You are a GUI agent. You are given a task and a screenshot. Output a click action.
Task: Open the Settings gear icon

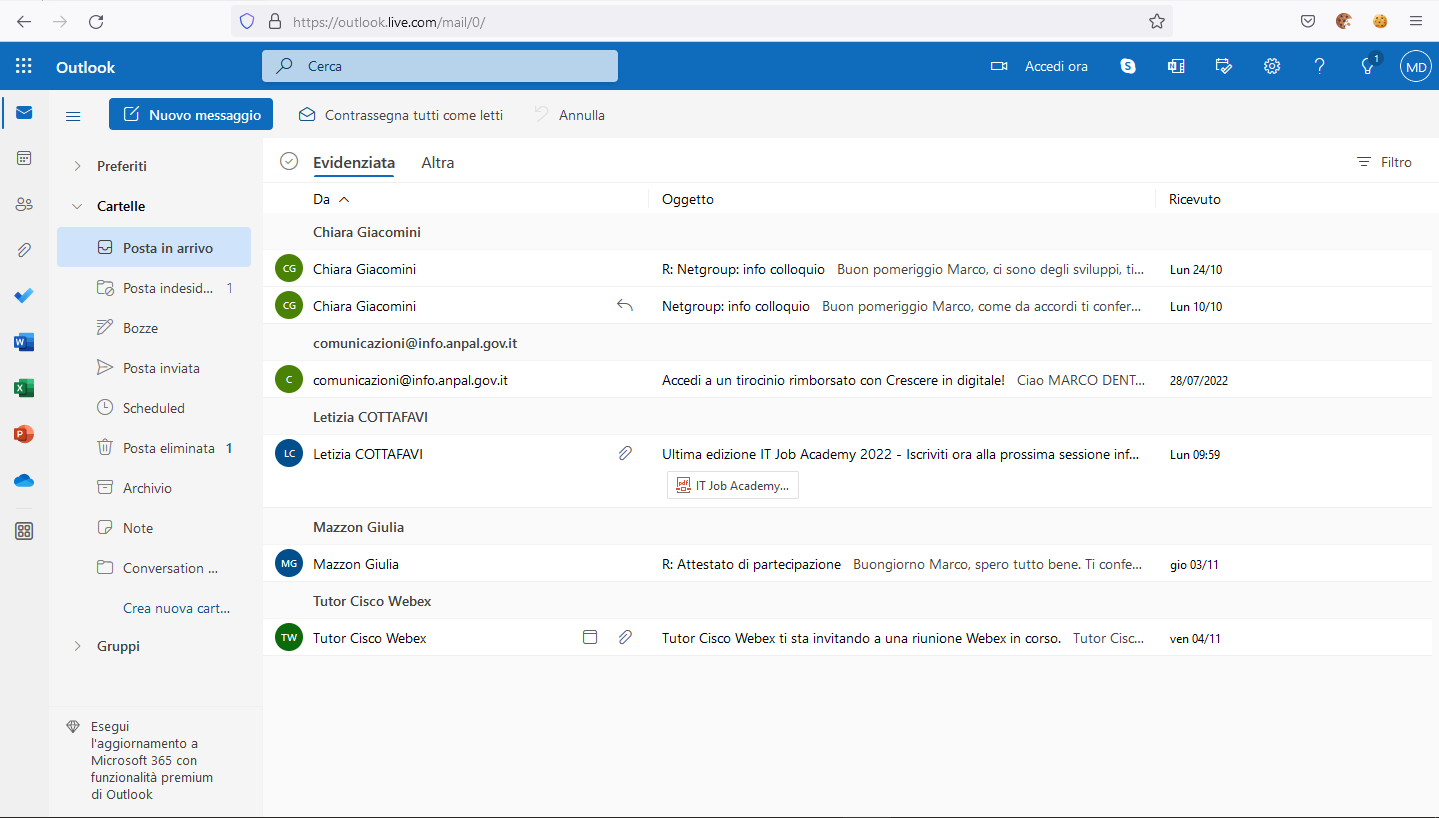(1272, 66)
